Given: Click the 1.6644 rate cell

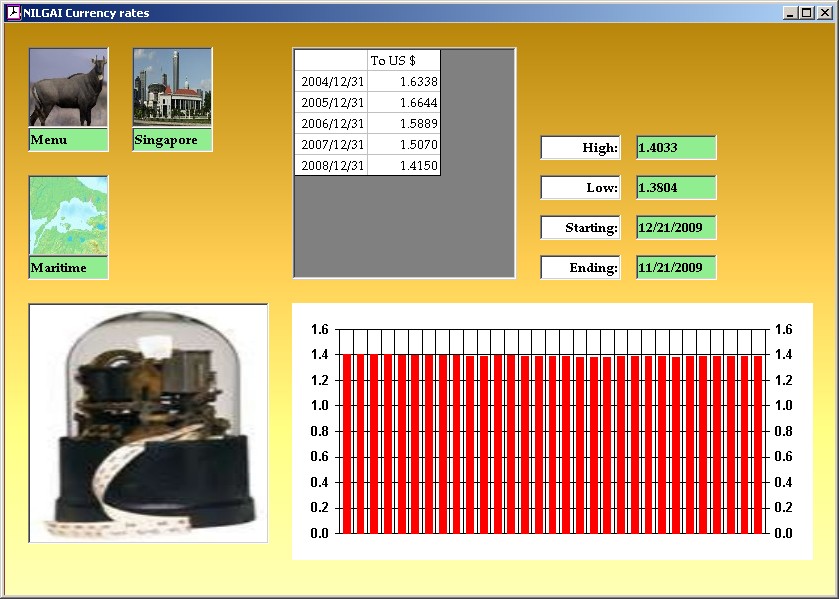Looking at the screenshot, I should click(x=403, y=103).
